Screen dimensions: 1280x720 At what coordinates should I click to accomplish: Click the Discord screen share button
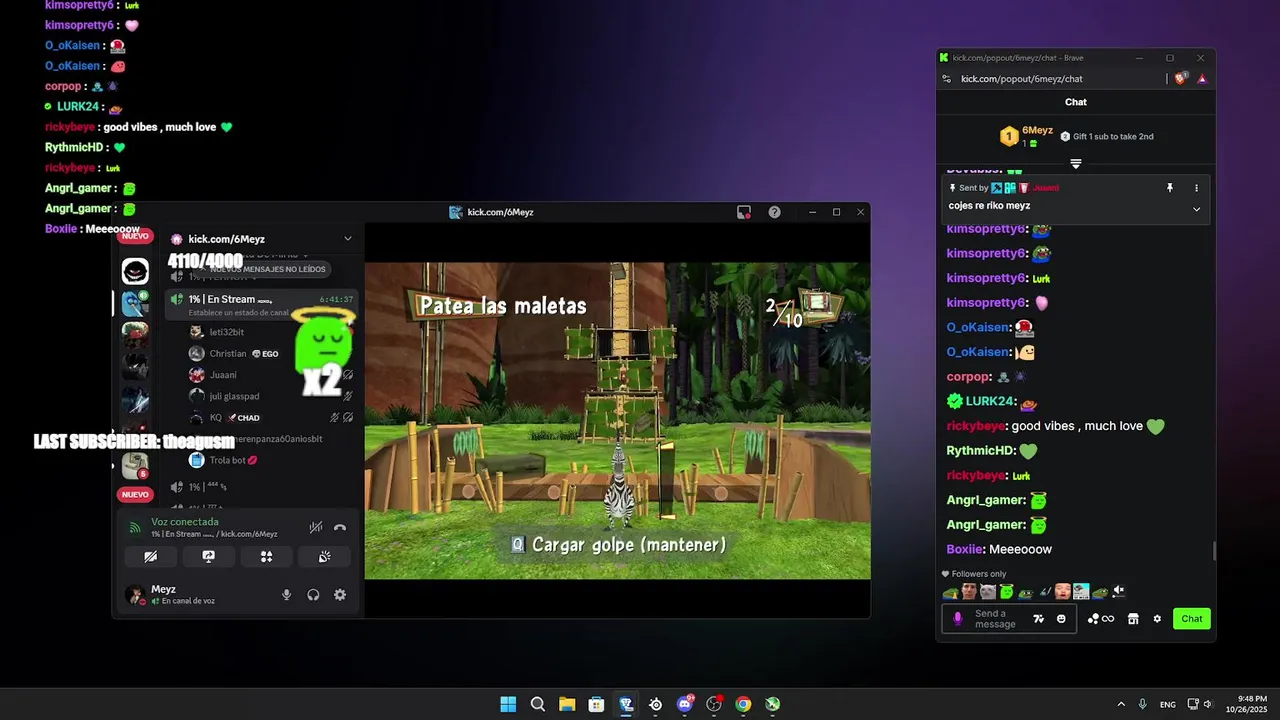[x=208, y=557]
